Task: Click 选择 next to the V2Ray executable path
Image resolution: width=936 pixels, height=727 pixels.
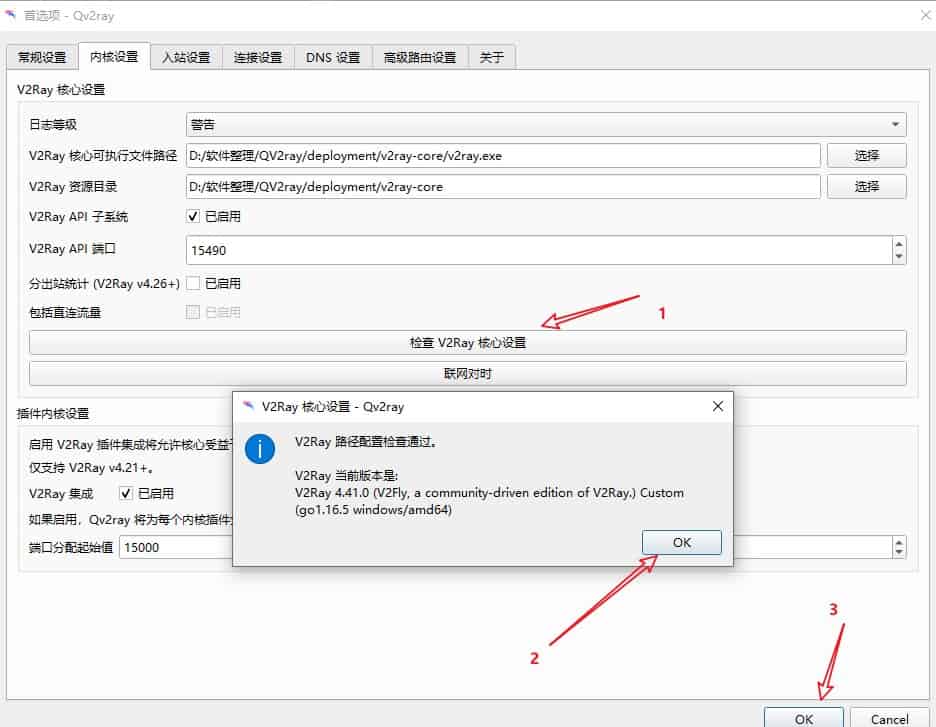Action: coord(866,155)
